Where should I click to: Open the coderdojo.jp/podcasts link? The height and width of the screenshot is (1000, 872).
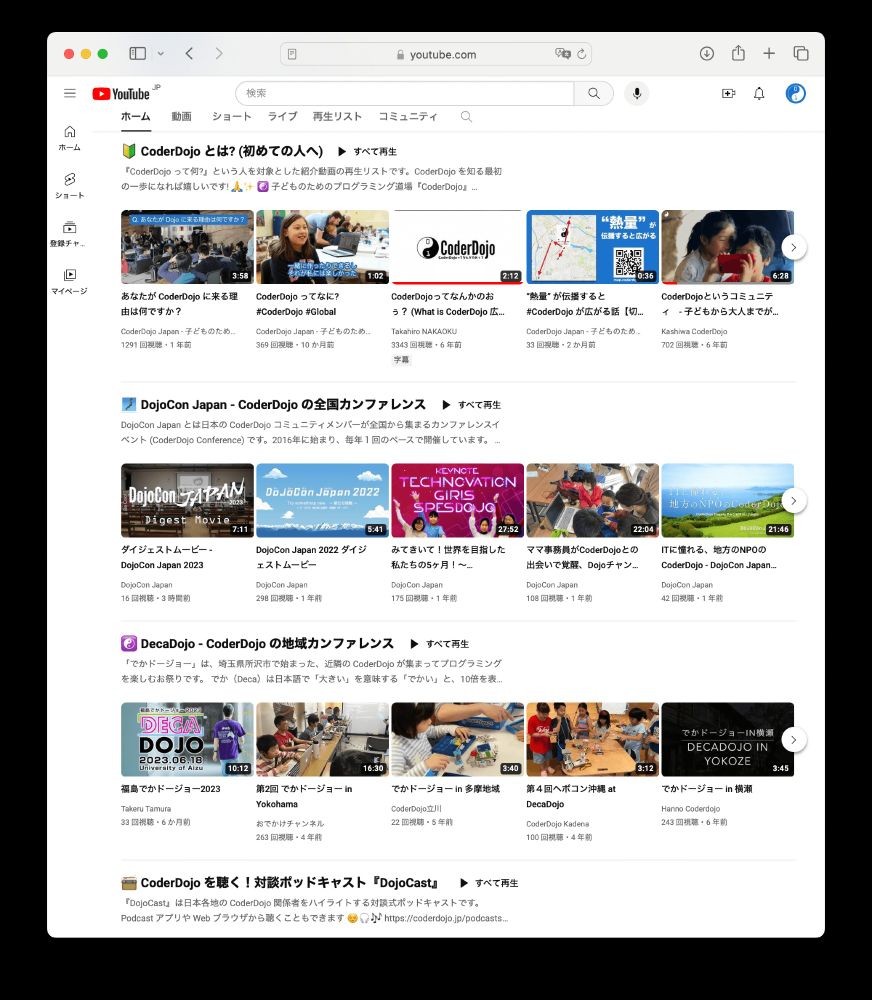[x=446, y=918]
